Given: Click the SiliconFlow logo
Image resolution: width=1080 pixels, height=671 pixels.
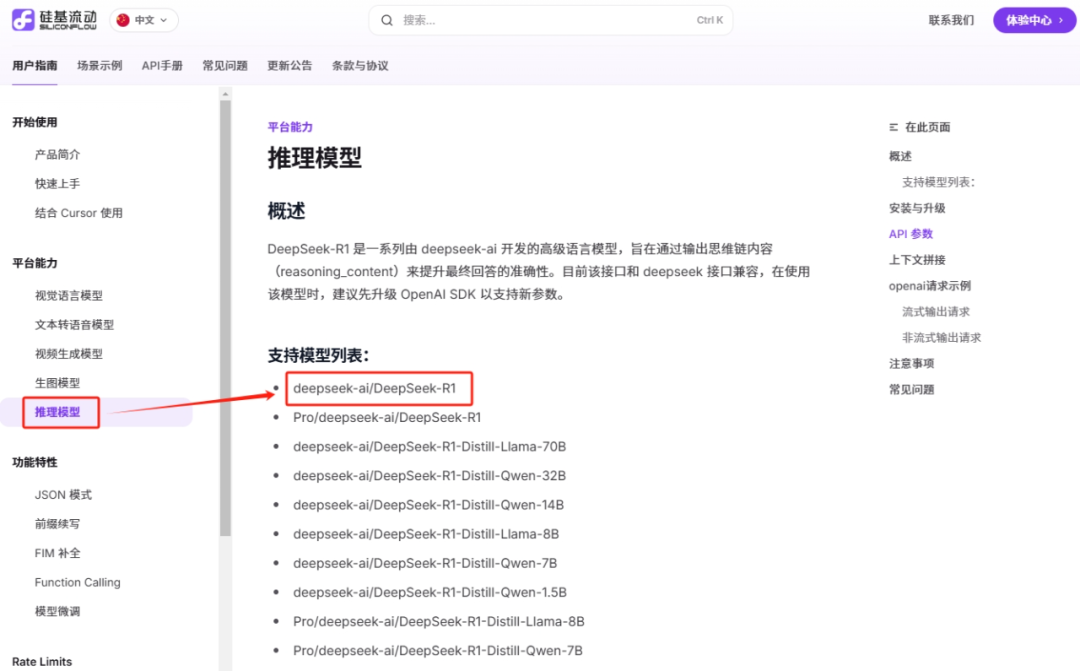Looking at the screenshot, I should (x=54, y=20).
